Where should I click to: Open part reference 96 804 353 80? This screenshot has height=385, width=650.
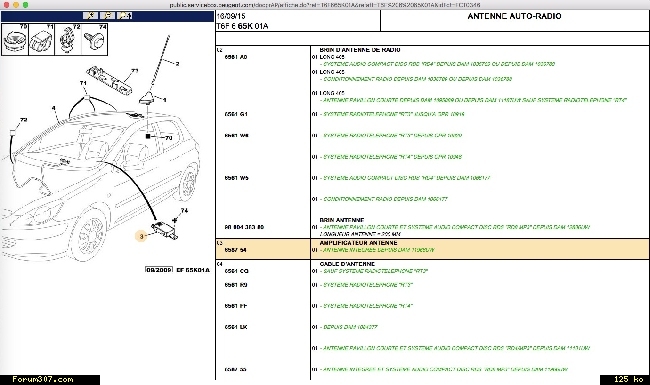tap(244, 227)
